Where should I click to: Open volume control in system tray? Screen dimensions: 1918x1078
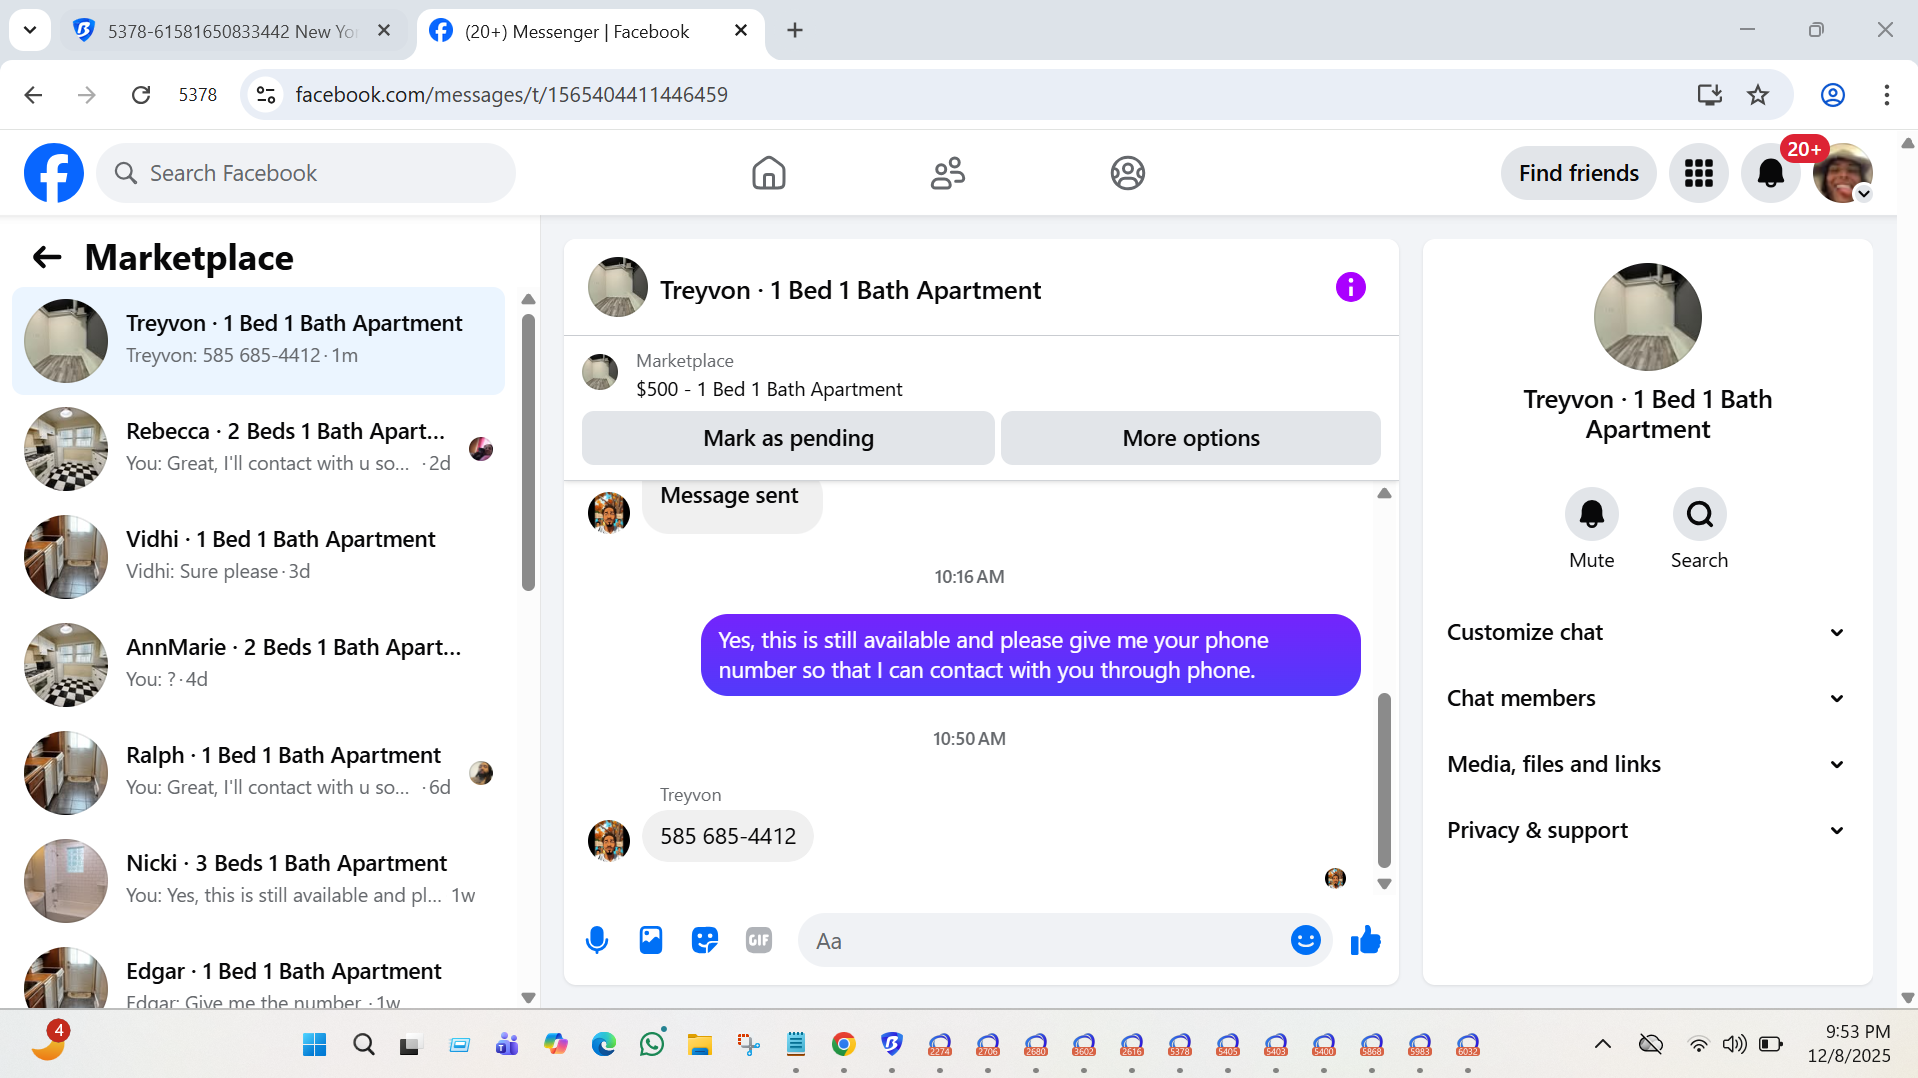(x=1734, y=1044)
